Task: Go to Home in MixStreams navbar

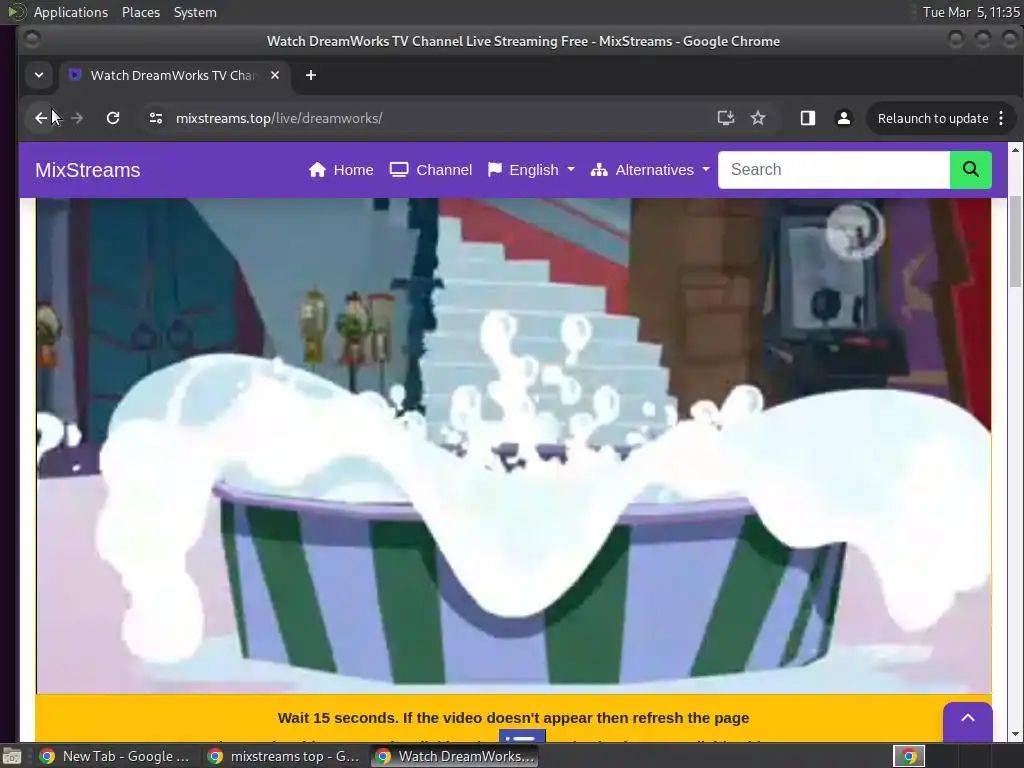Action: pos(341,170)
